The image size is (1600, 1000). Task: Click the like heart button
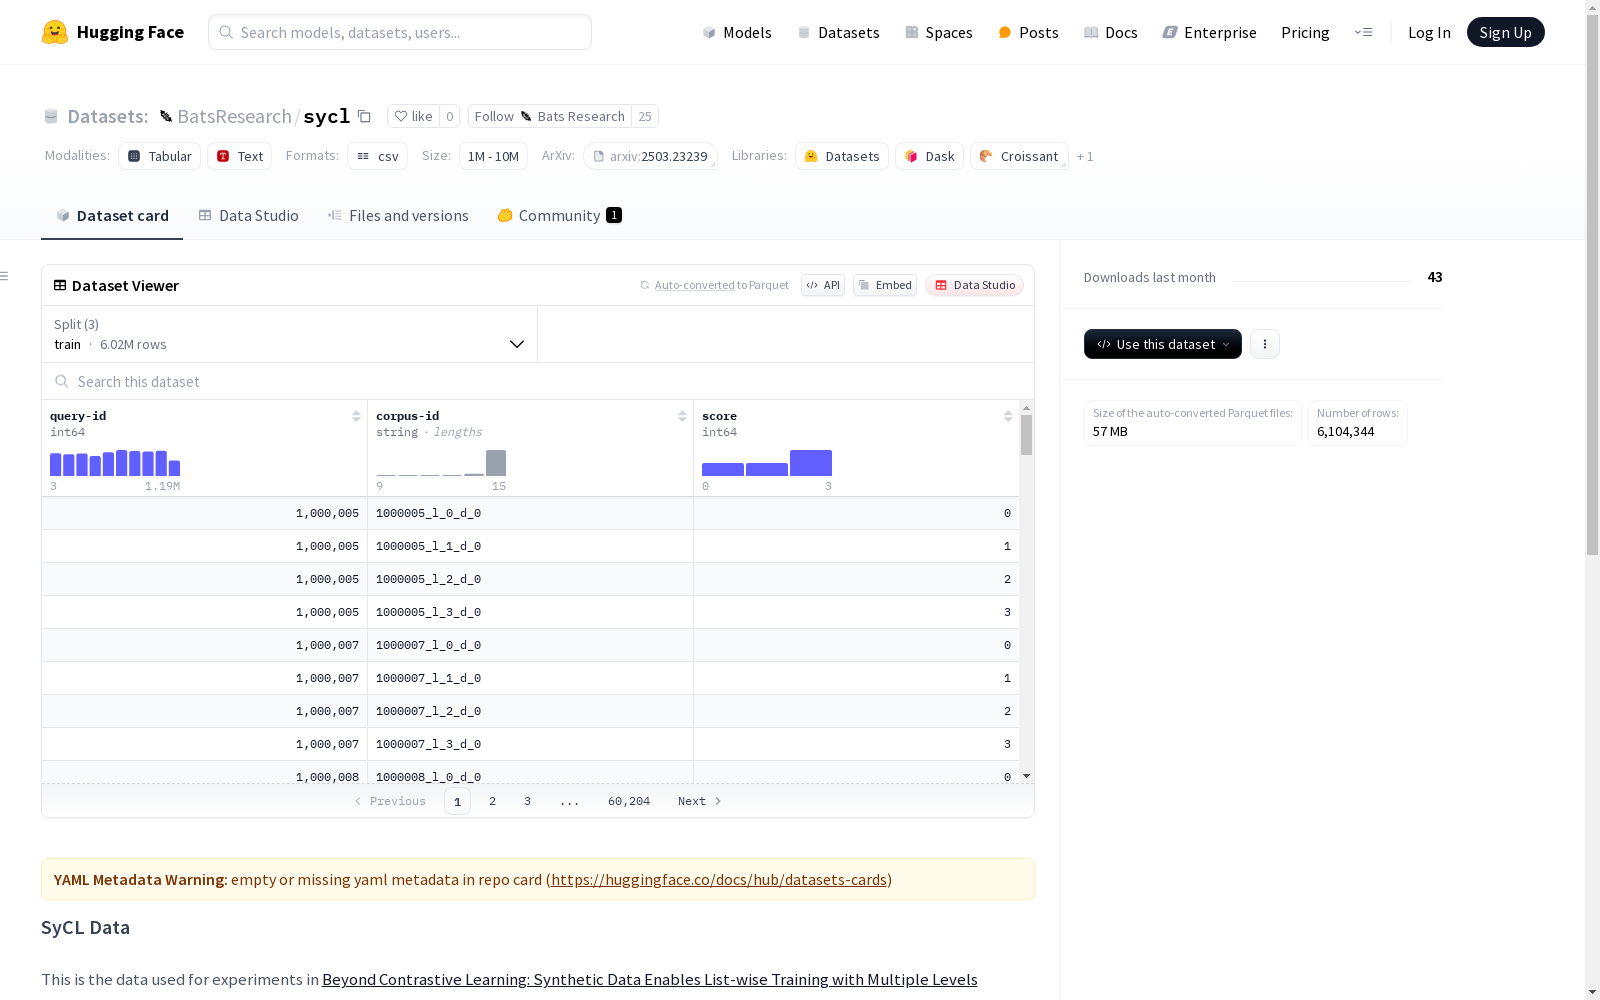pyautogui.click(x=413, y=116)
